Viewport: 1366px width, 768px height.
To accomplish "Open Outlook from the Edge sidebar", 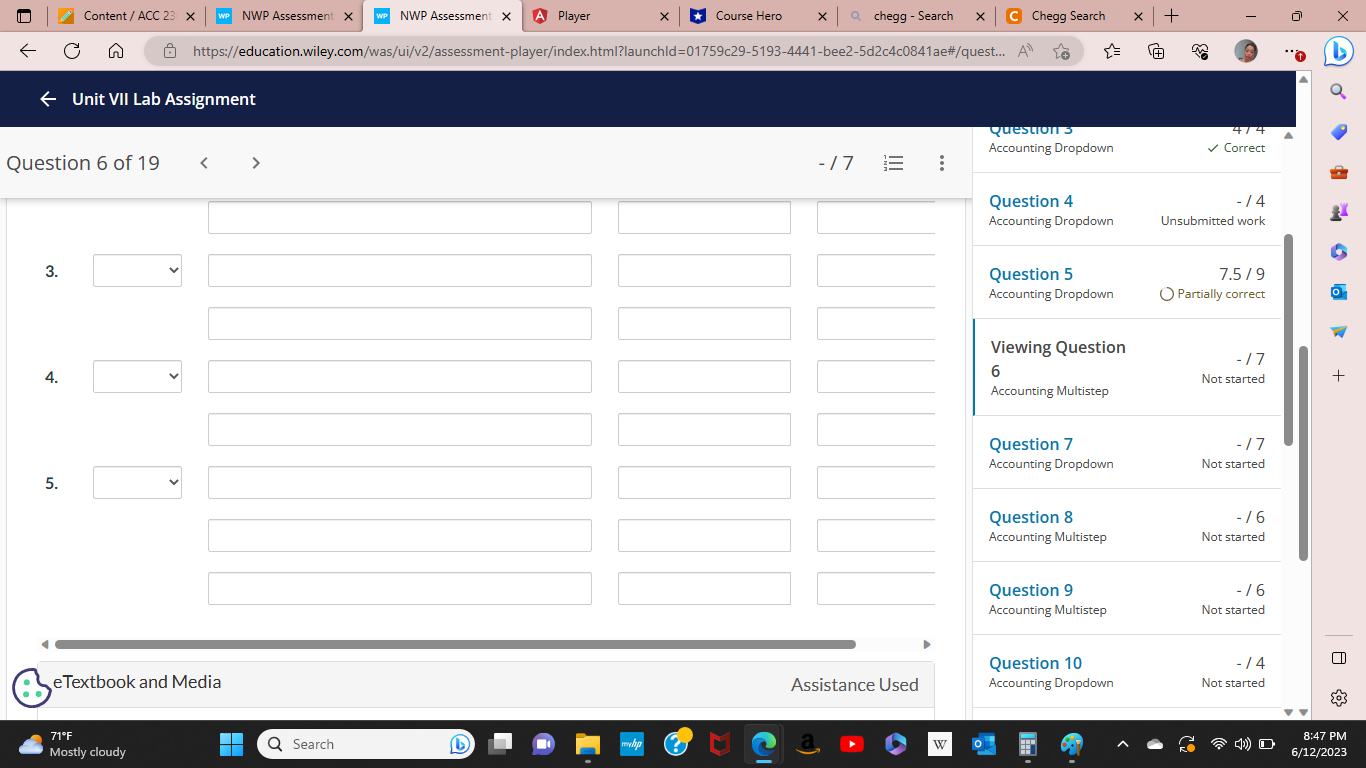I will point(1338,291).
